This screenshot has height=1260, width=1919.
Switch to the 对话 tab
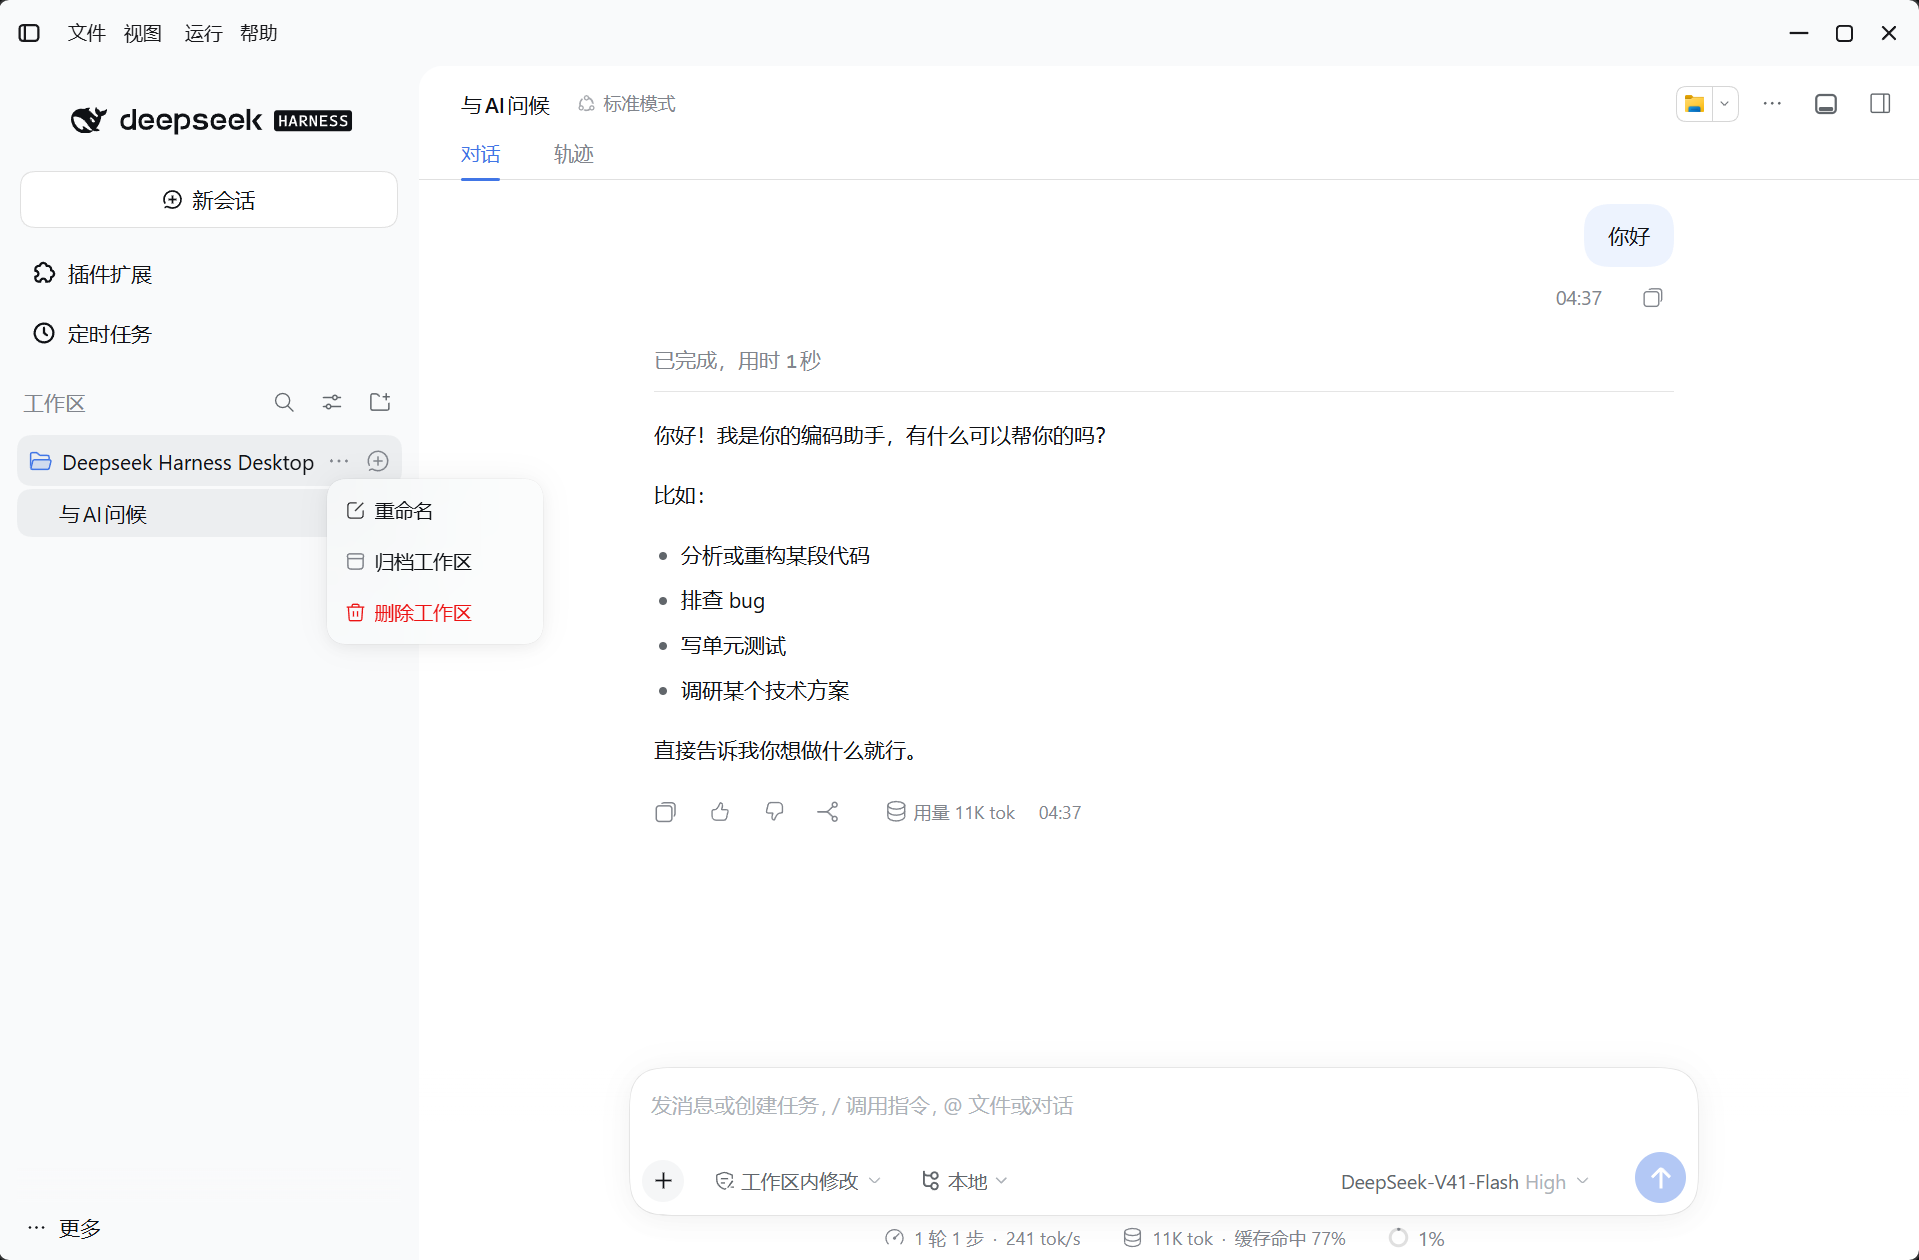tap(480, 154)
